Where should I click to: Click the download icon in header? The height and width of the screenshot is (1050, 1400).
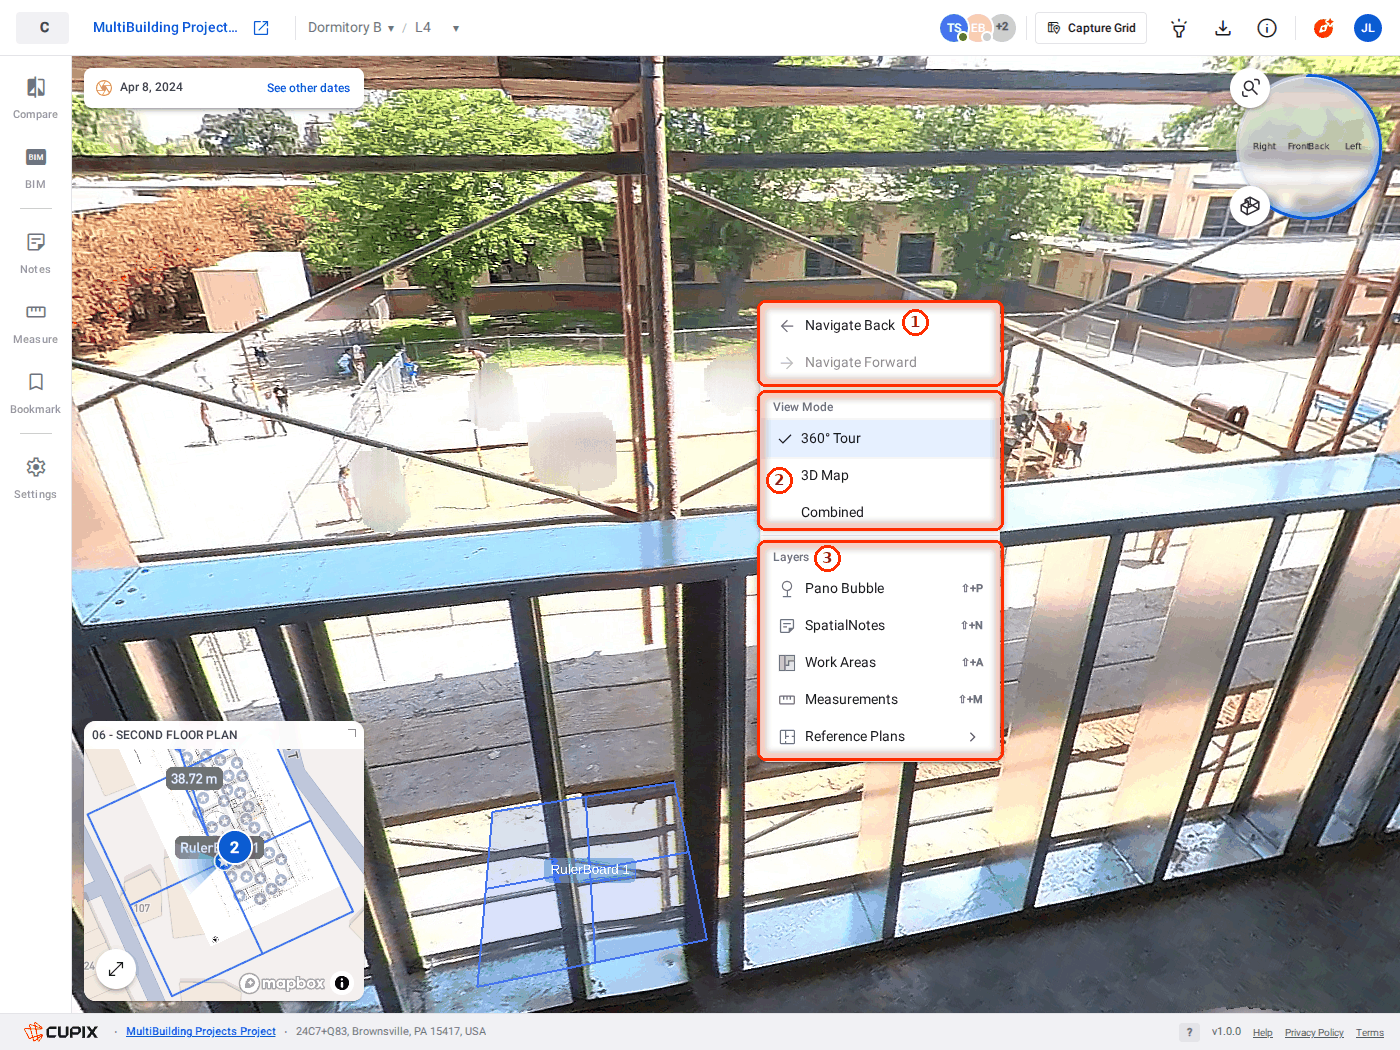click(1223, 28)
